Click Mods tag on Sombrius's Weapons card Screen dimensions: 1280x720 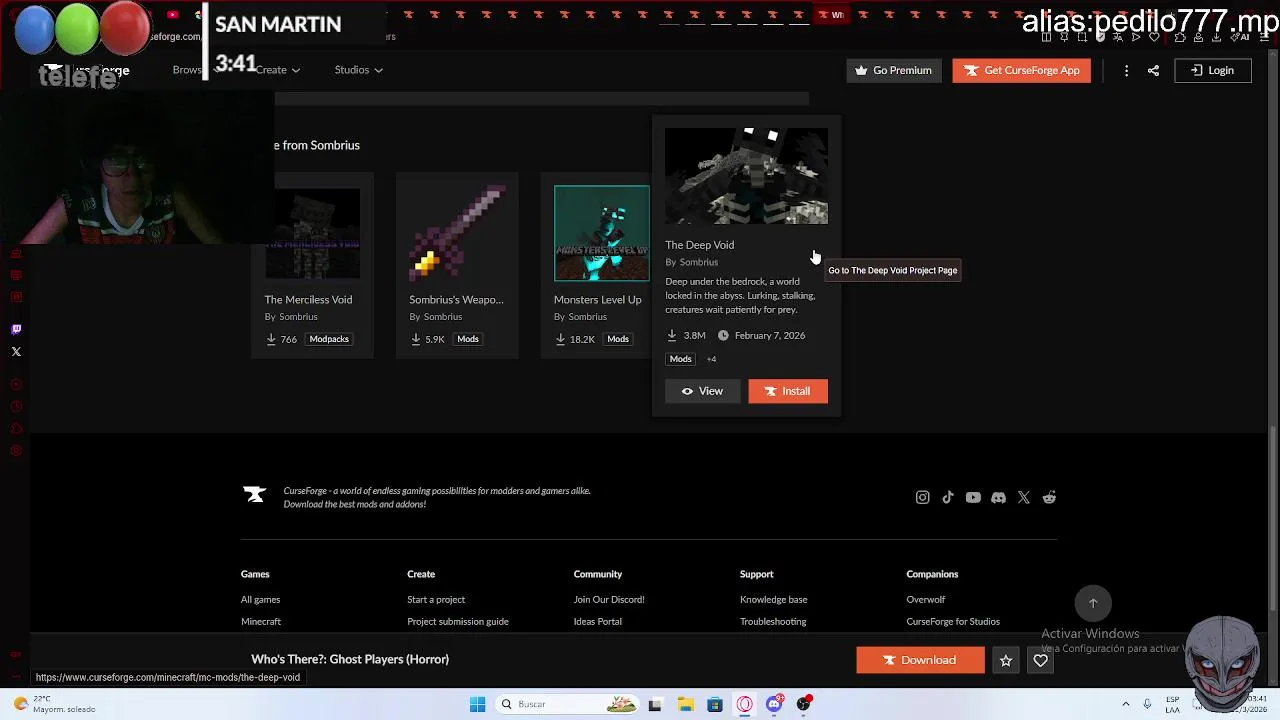pyautogui.click(x=468, y=339)
